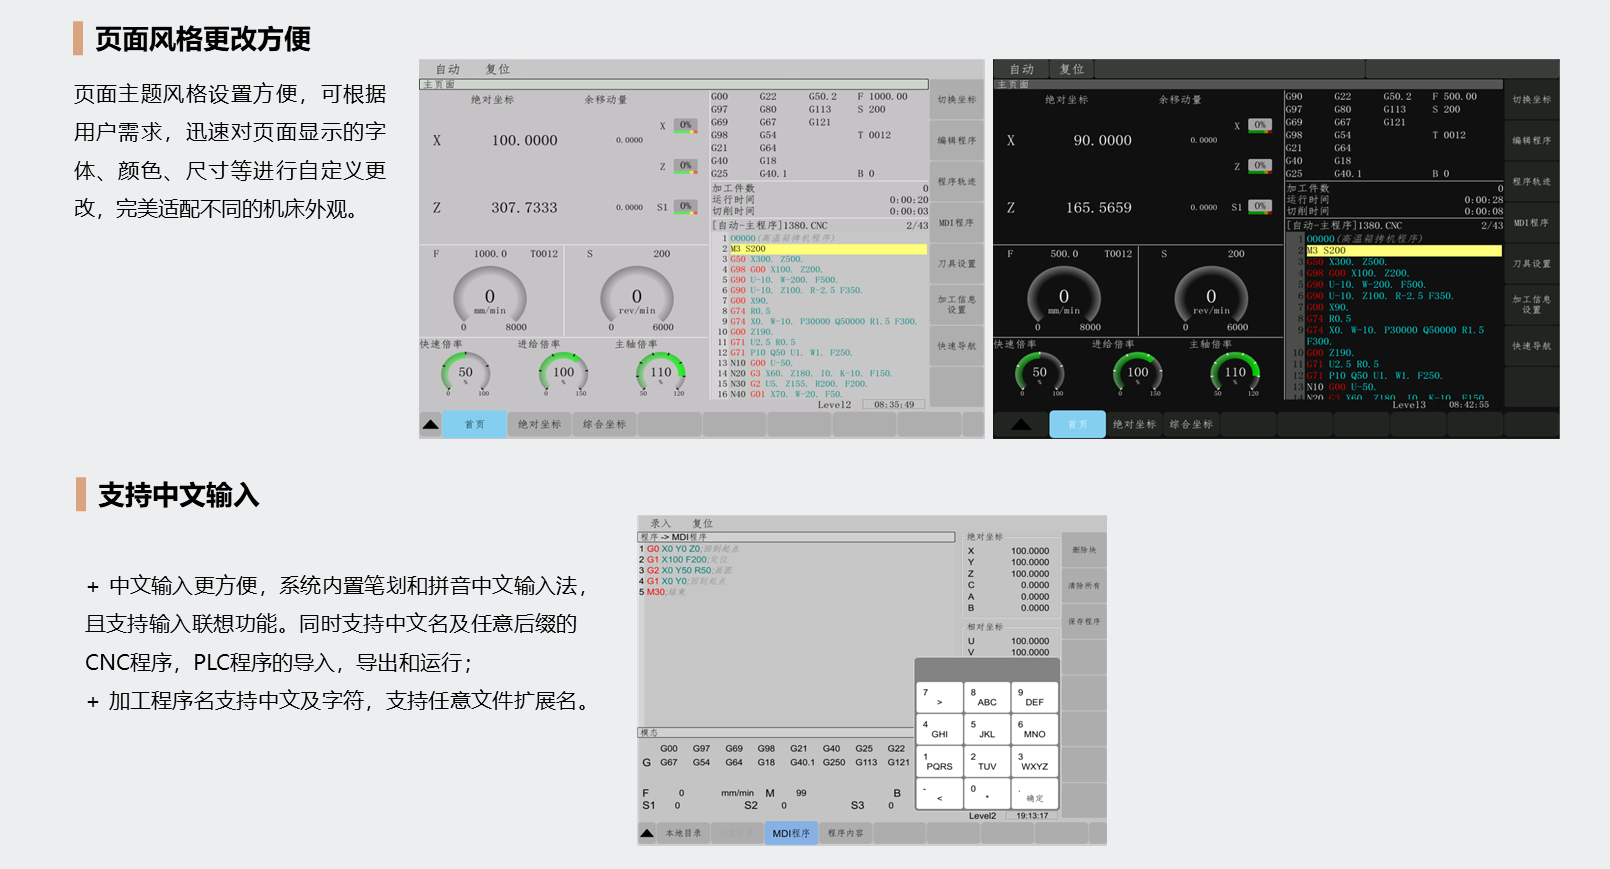
Task: Click X axis 0% load bar, light theme
Action: tap(685, 126)
